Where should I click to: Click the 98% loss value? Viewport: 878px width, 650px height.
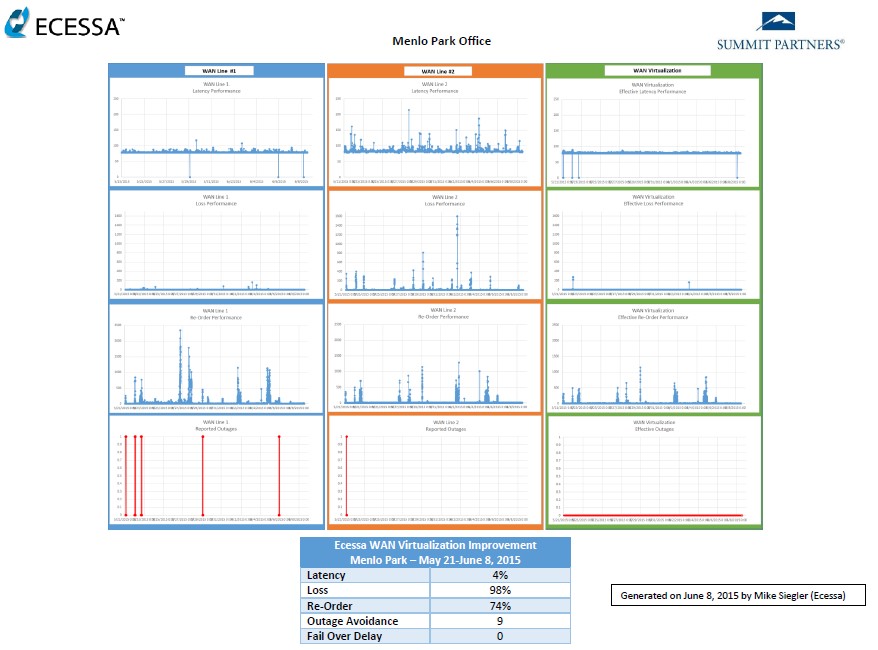pos(500,590)
